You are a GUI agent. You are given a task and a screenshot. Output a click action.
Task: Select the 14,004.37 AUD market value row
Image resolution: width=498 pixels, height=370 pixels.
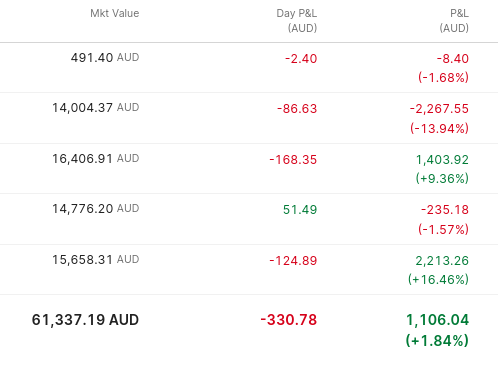249,118
